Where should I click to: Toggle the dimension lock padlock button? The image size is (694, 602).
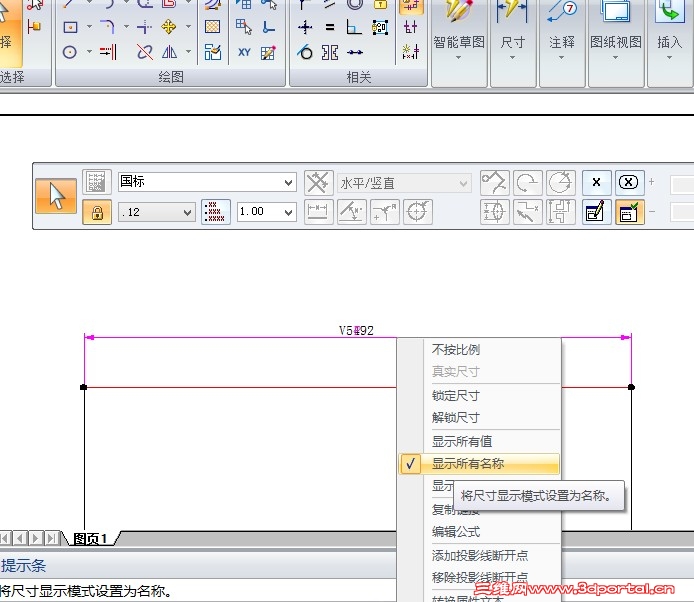click(97, 212)
